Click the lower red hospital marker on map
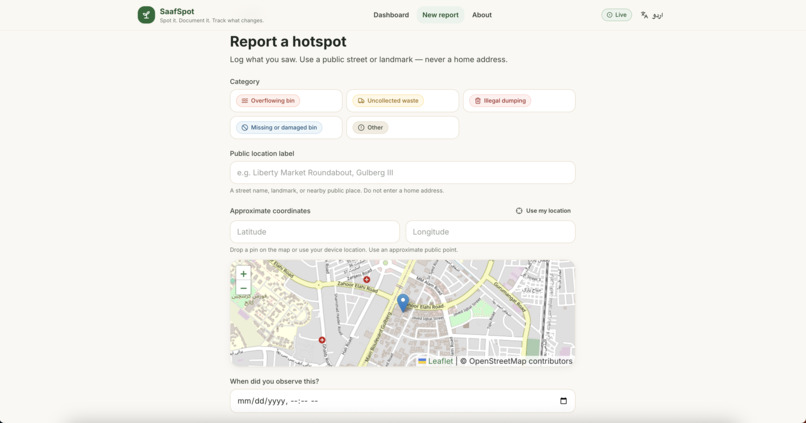The width and height of the screenshot is (806, 423). click(322, 340)
